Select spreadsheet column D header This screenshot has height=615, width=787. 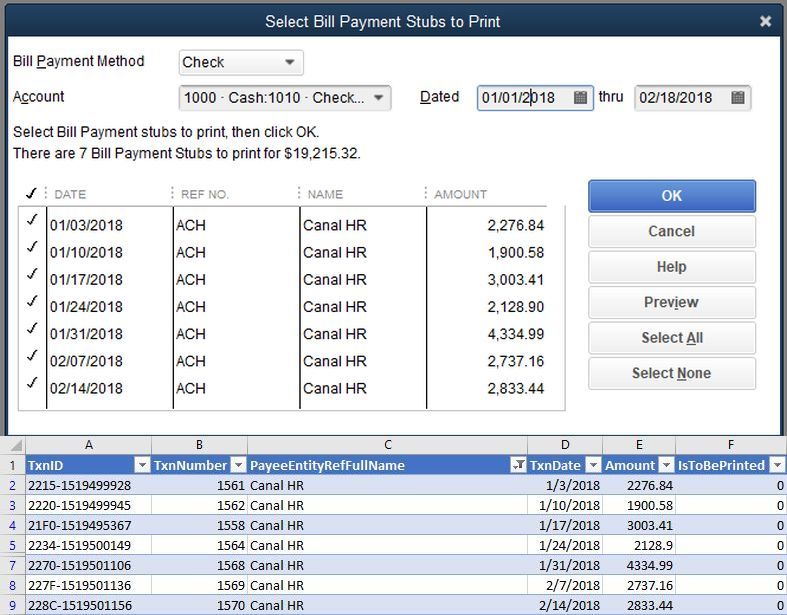565,445
